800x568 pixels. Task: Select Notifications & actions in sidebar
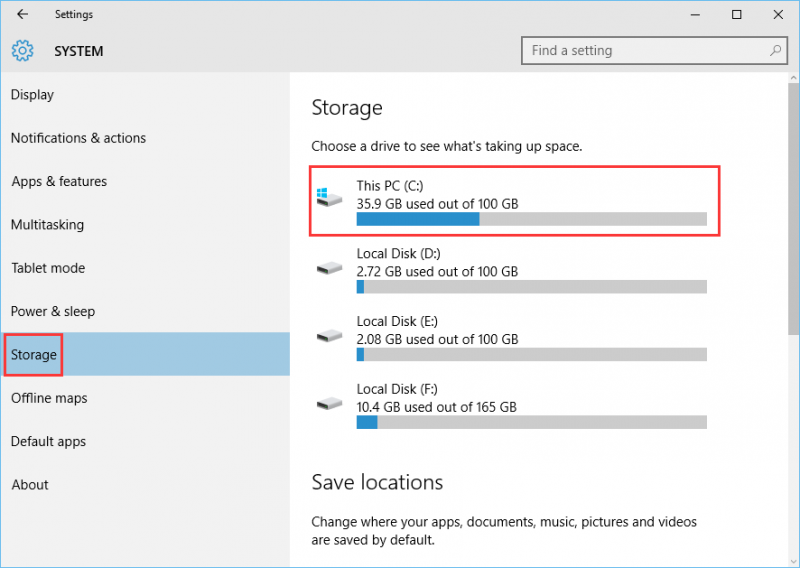[x=78, y=138]
